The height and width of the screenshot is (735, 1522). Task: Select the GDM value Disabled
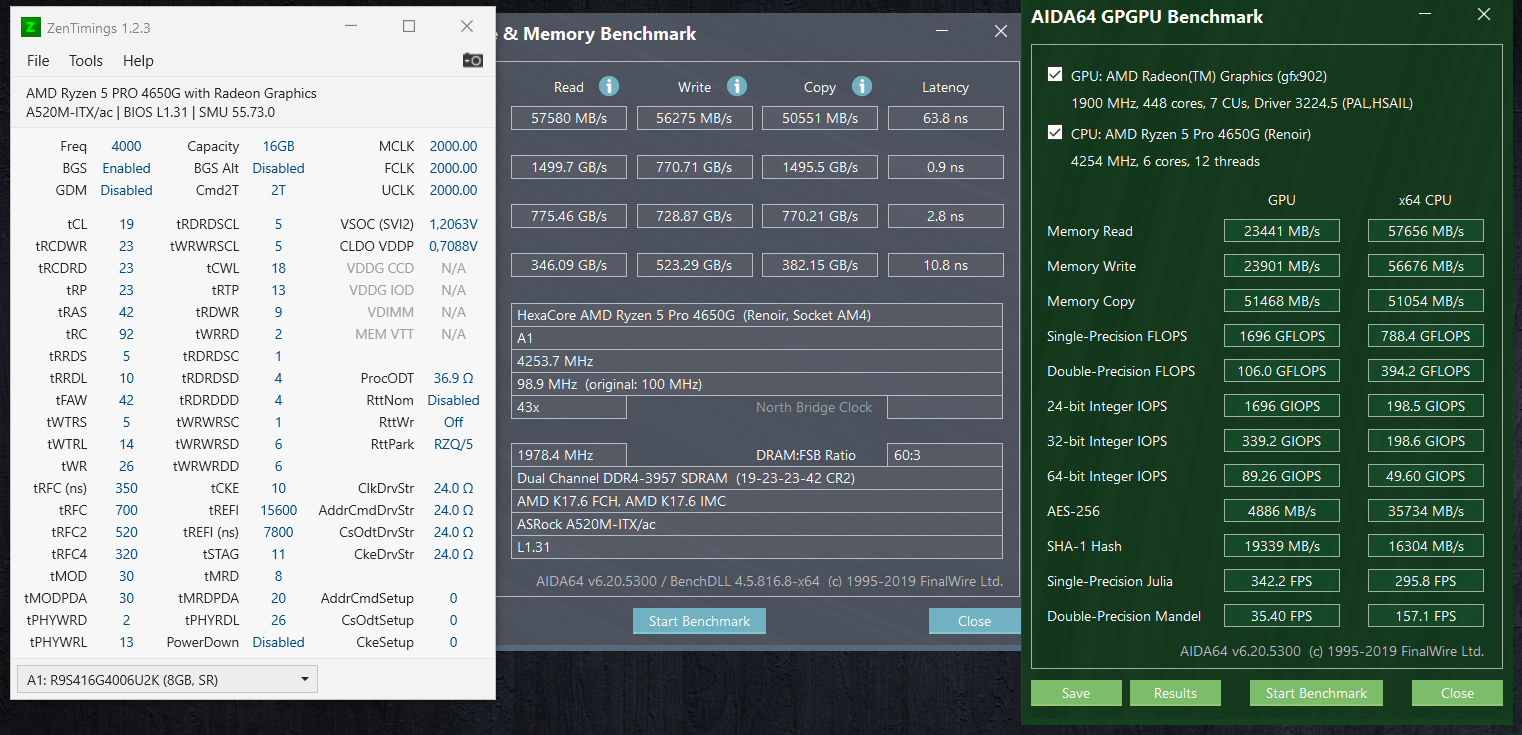pyautogui.click(x=126, y=190)
